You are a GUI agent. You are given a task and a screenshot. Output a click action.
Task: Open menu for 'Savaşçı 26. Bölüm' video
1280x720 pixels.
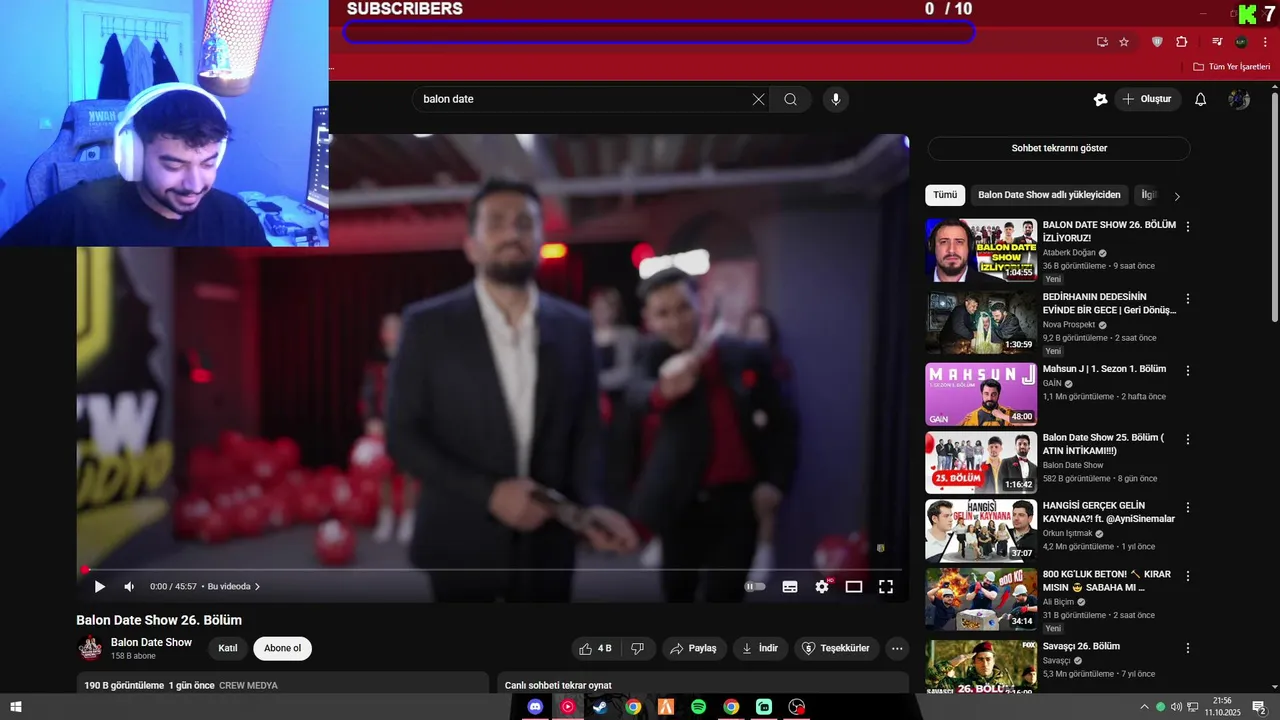coord(1188,647)
